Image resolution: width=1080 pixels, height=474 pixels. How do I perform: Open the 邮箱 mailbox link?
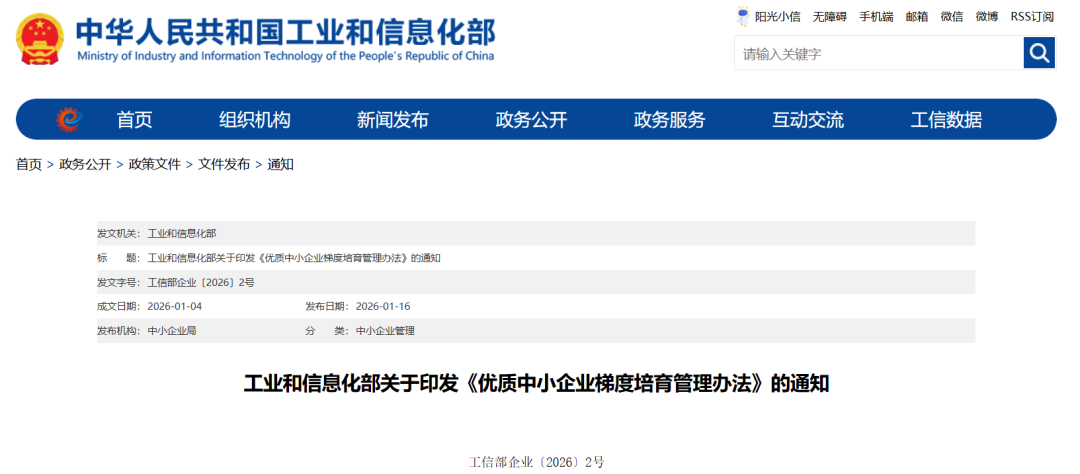(917, 17)
